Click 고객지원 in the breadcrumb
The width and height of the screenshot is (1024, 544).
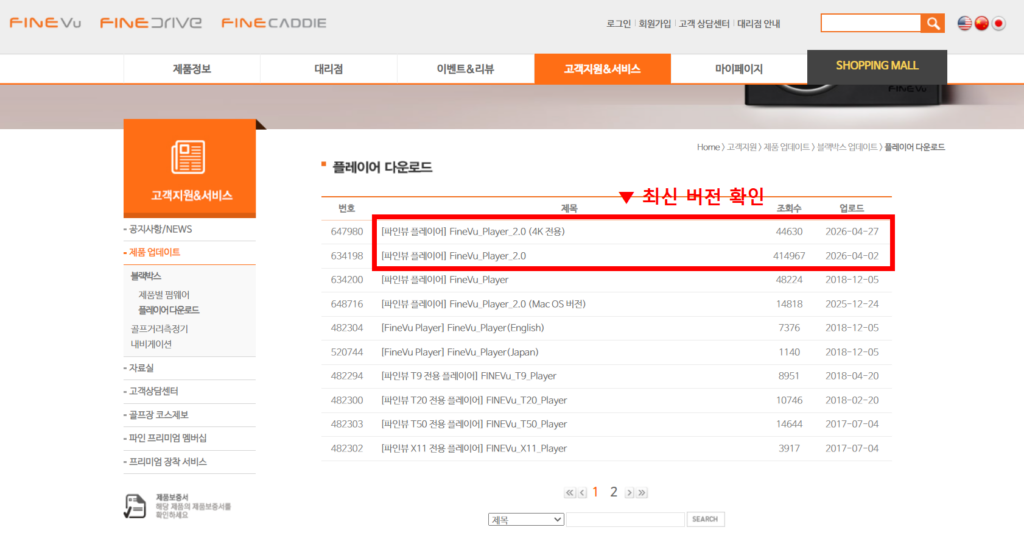pyautogui.click(x=741, y=148)
